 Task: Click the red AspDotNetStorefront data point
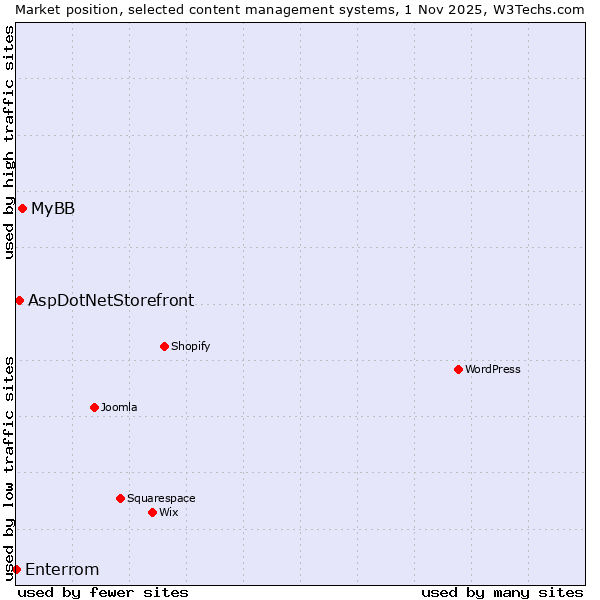tap(19, 300)
